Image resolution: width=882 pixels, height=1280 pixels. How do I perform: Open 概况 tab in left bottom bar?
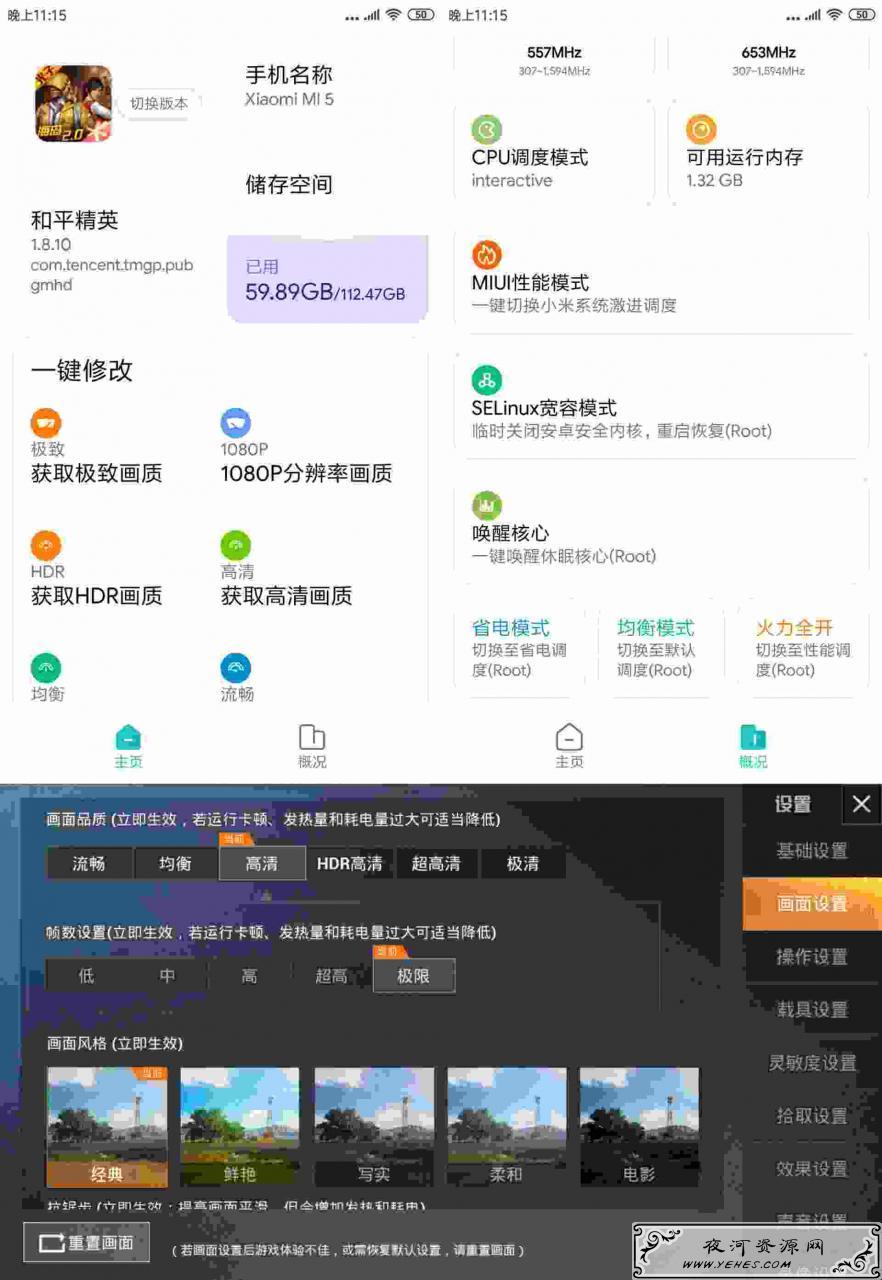click(312, 747)
